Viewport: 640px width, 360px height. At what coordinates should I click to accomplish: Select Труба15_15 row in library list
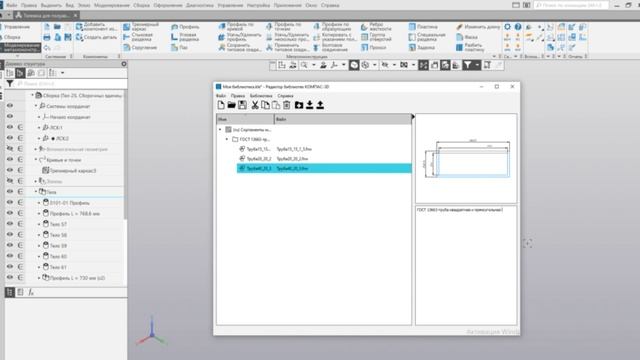(324, 149)
